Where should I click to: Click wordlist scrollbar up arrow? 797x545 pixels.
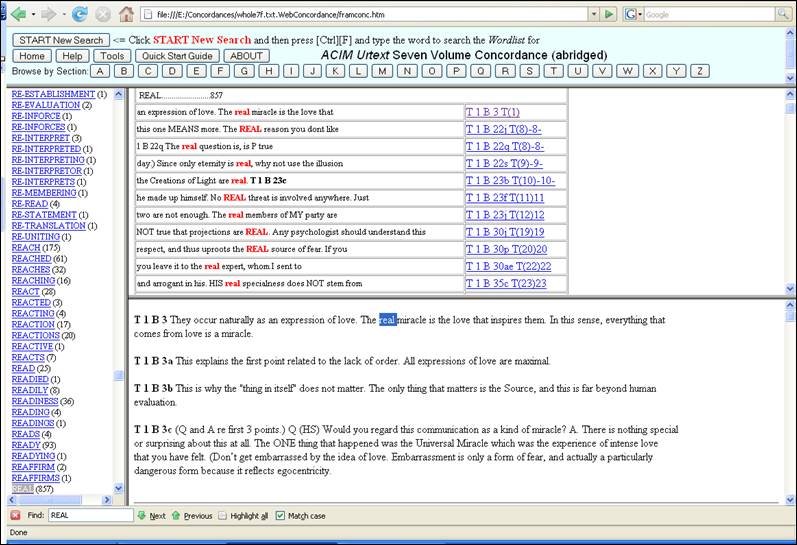(x=118, y=94)
